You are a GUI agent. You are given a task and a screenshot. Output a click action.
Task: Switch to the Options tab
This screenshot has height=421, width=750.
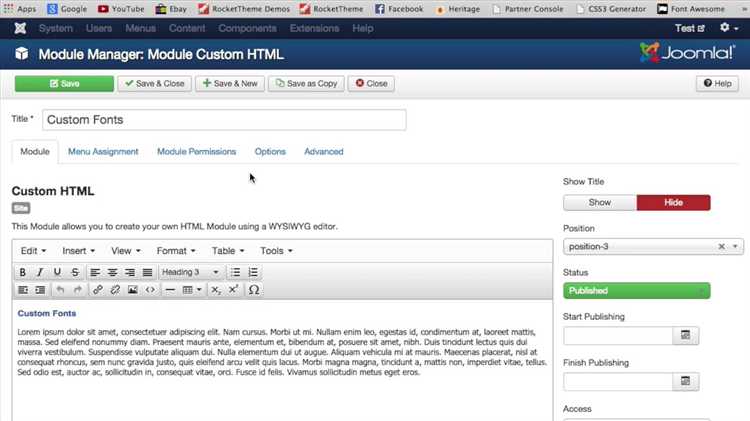tap(270, 152)
